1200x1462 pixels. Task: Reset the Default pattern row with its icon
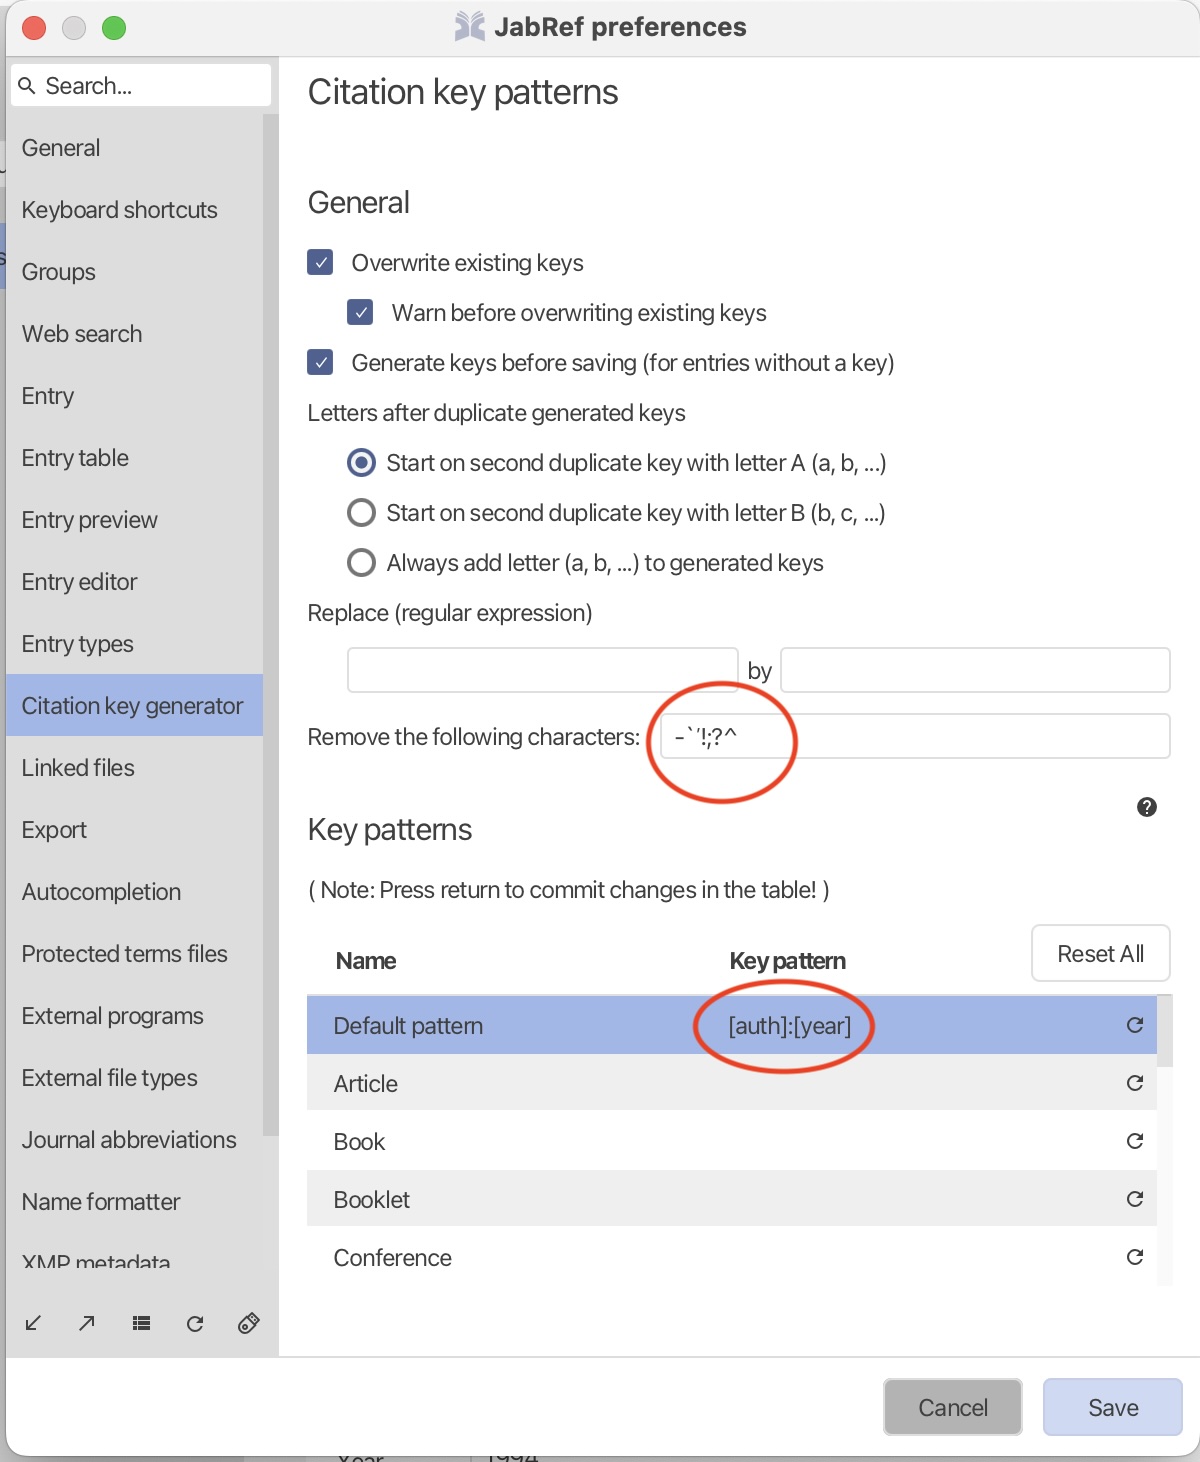coord(1134,1025)
